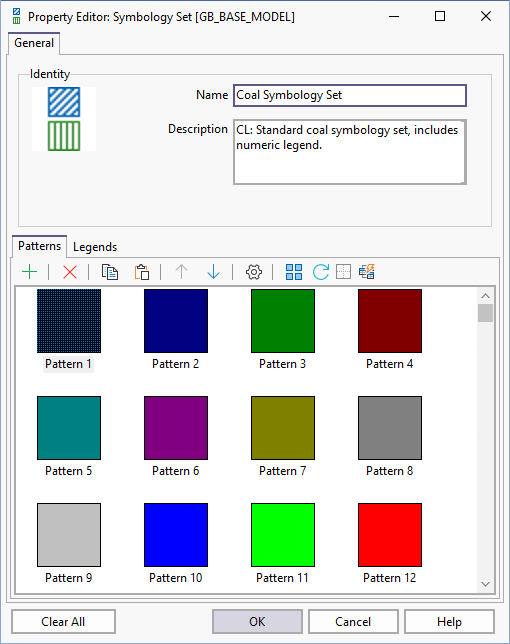The height and width of the screenshot is (644, 510).
Task: Select the light gray Pattern 9 swatch
Action: tap(69, 535)
